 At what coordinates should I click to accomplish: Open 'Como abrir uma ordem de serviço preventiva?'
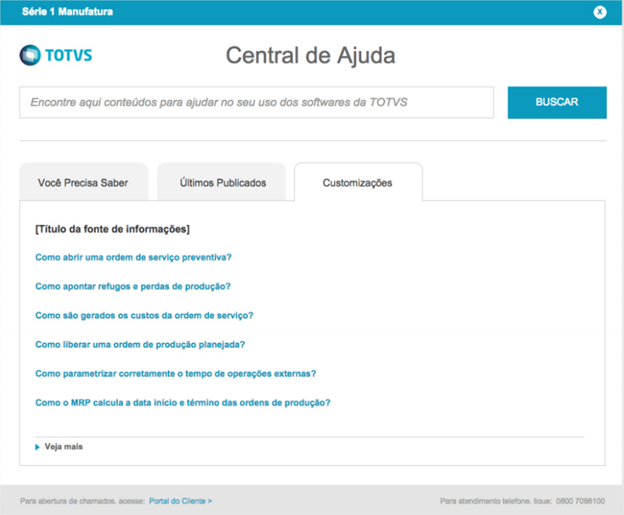coord(133,257)
